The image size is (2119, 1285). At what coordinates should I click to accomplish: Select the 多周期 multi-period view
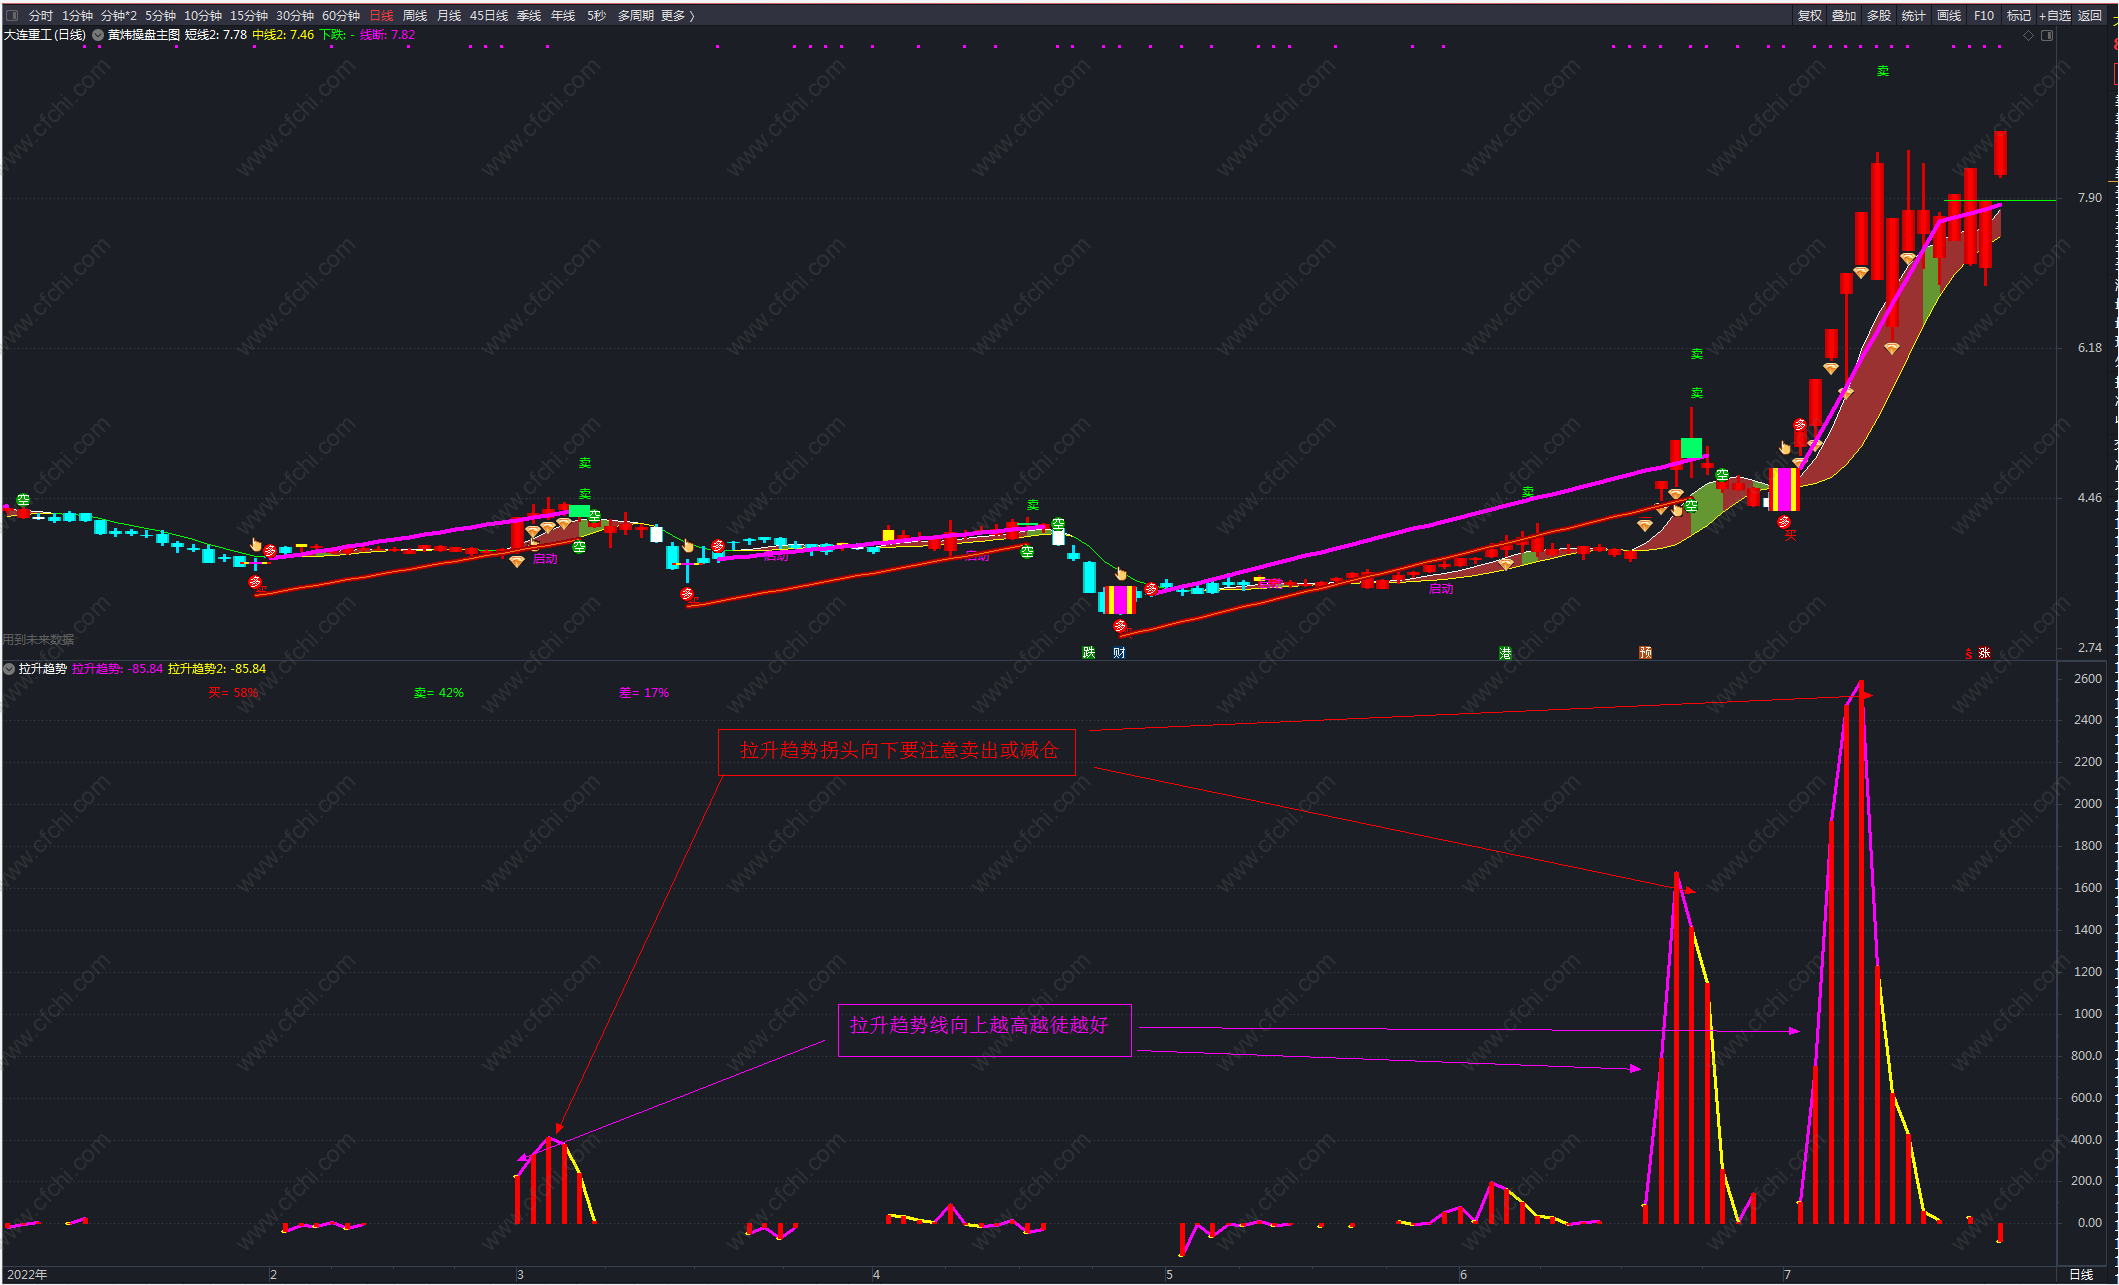635,15
